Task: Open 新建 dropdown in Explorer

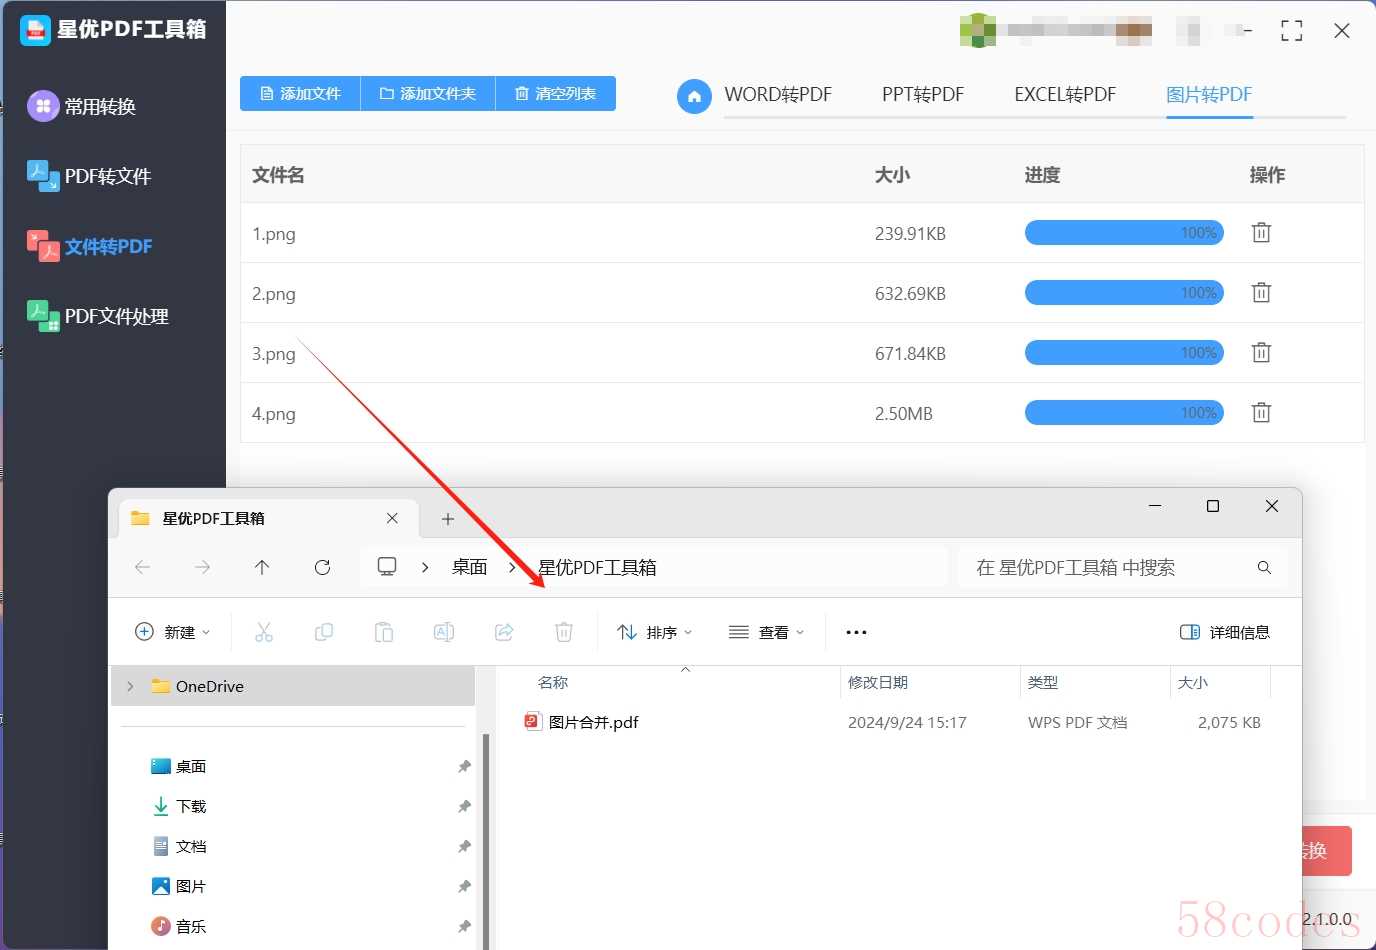Action: point(173,632)
